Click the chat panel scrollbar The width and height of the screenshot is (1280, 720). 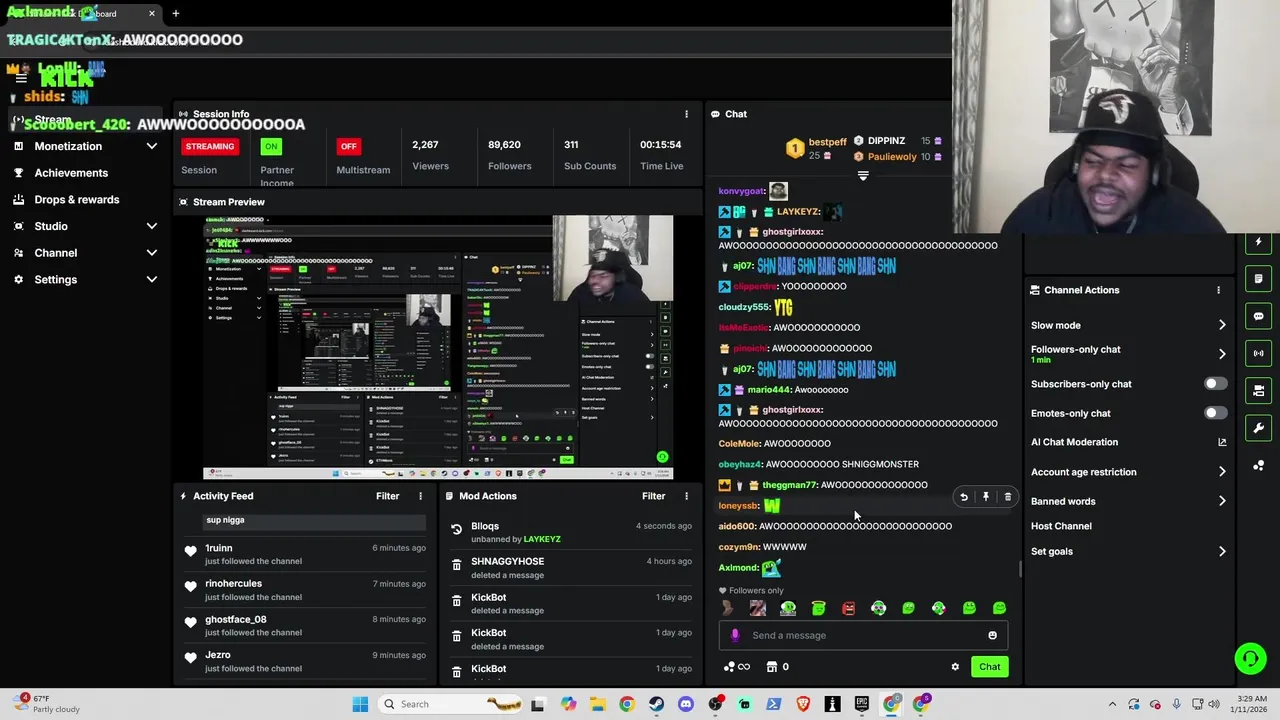click(x=1020, y=569)
